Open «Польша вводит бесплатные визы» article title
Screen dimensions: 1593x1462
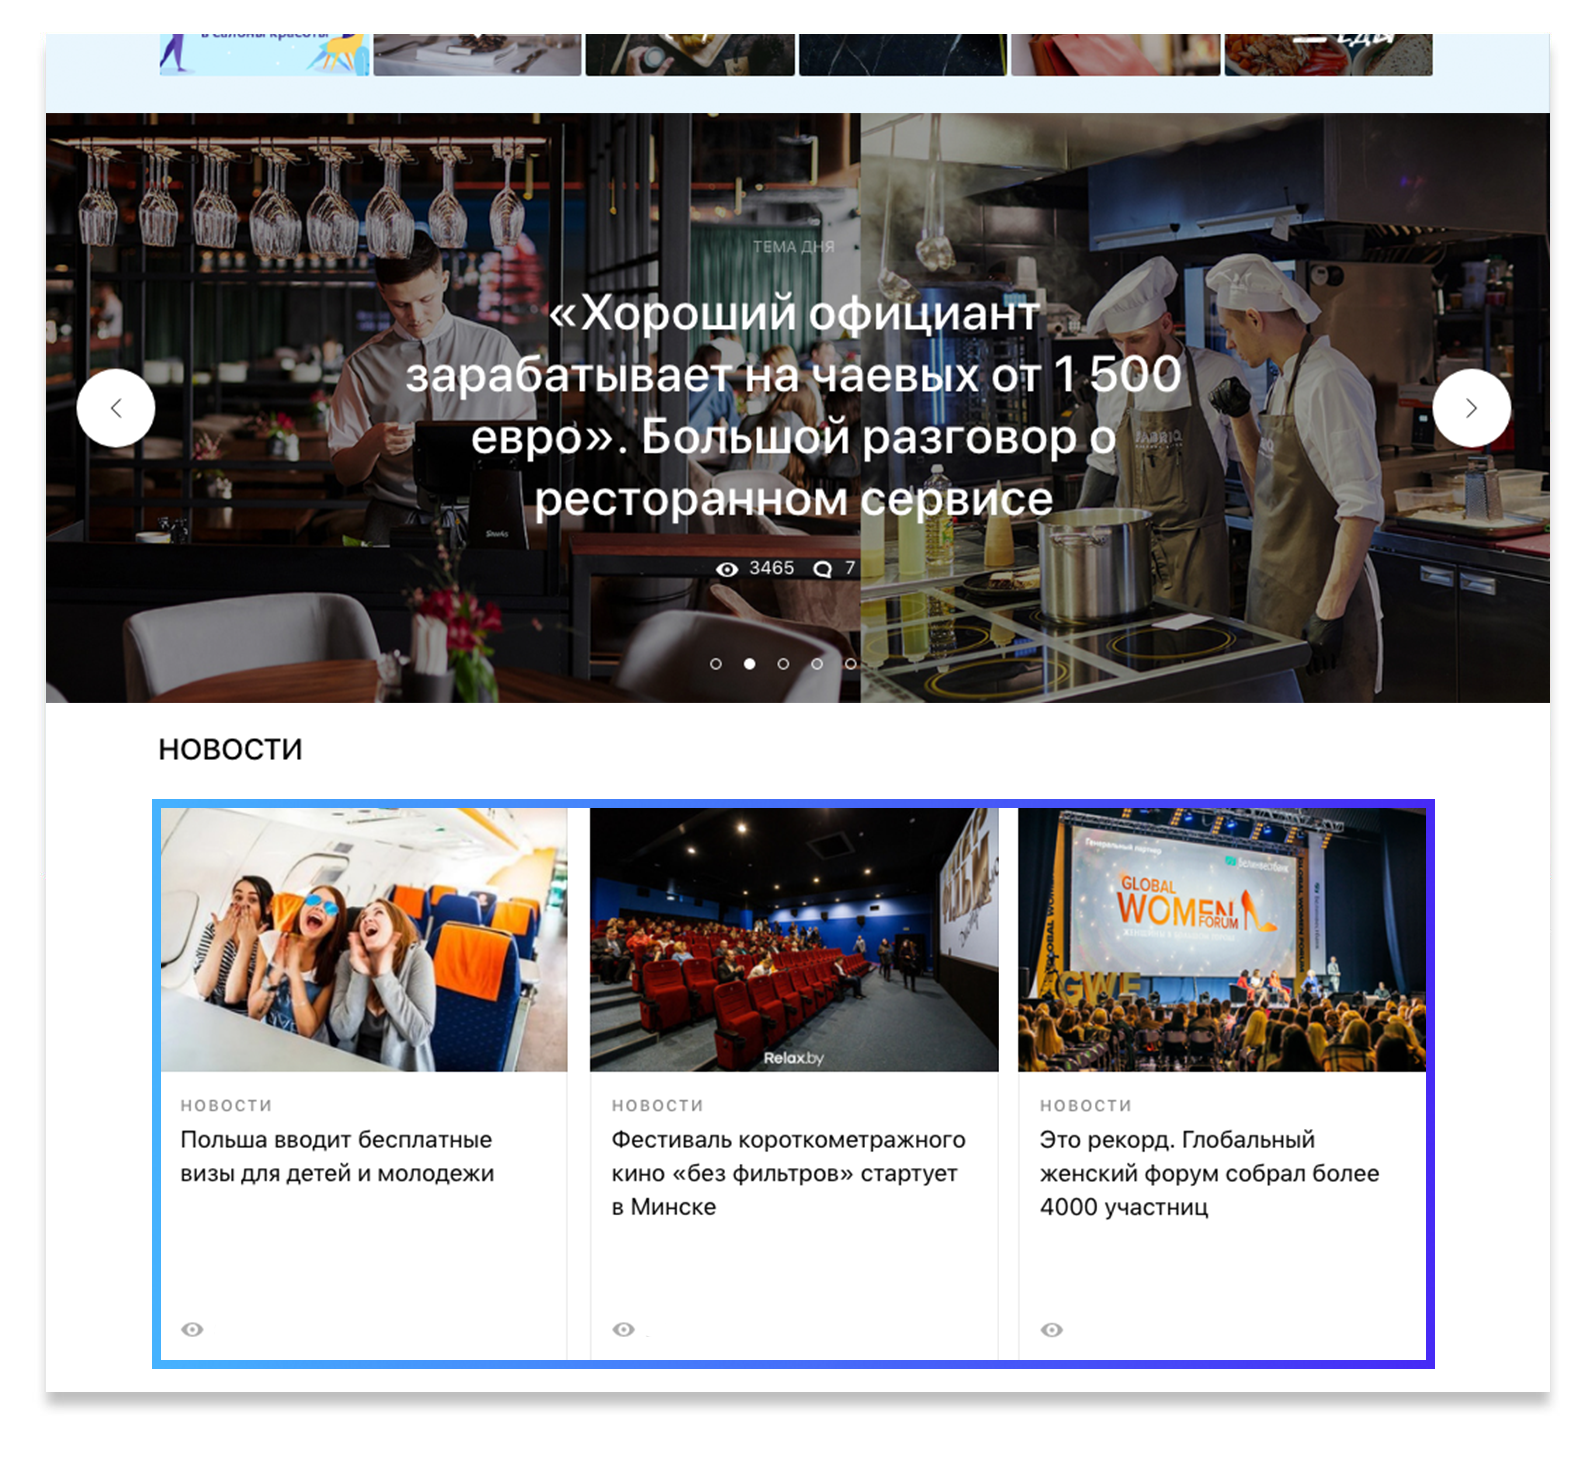(x=337, y=1156)
